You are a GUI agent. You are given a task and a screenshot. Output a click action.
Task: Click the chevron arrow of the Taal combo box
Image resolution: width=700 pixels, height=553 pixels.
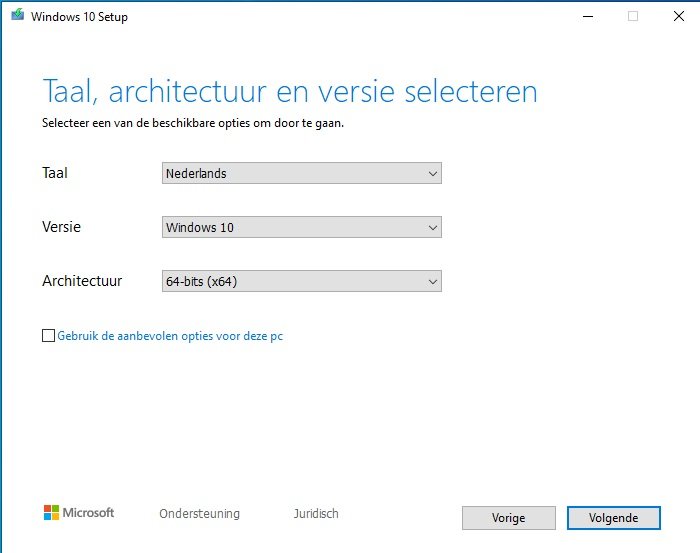pyautogui.click(x=433, y=174)
